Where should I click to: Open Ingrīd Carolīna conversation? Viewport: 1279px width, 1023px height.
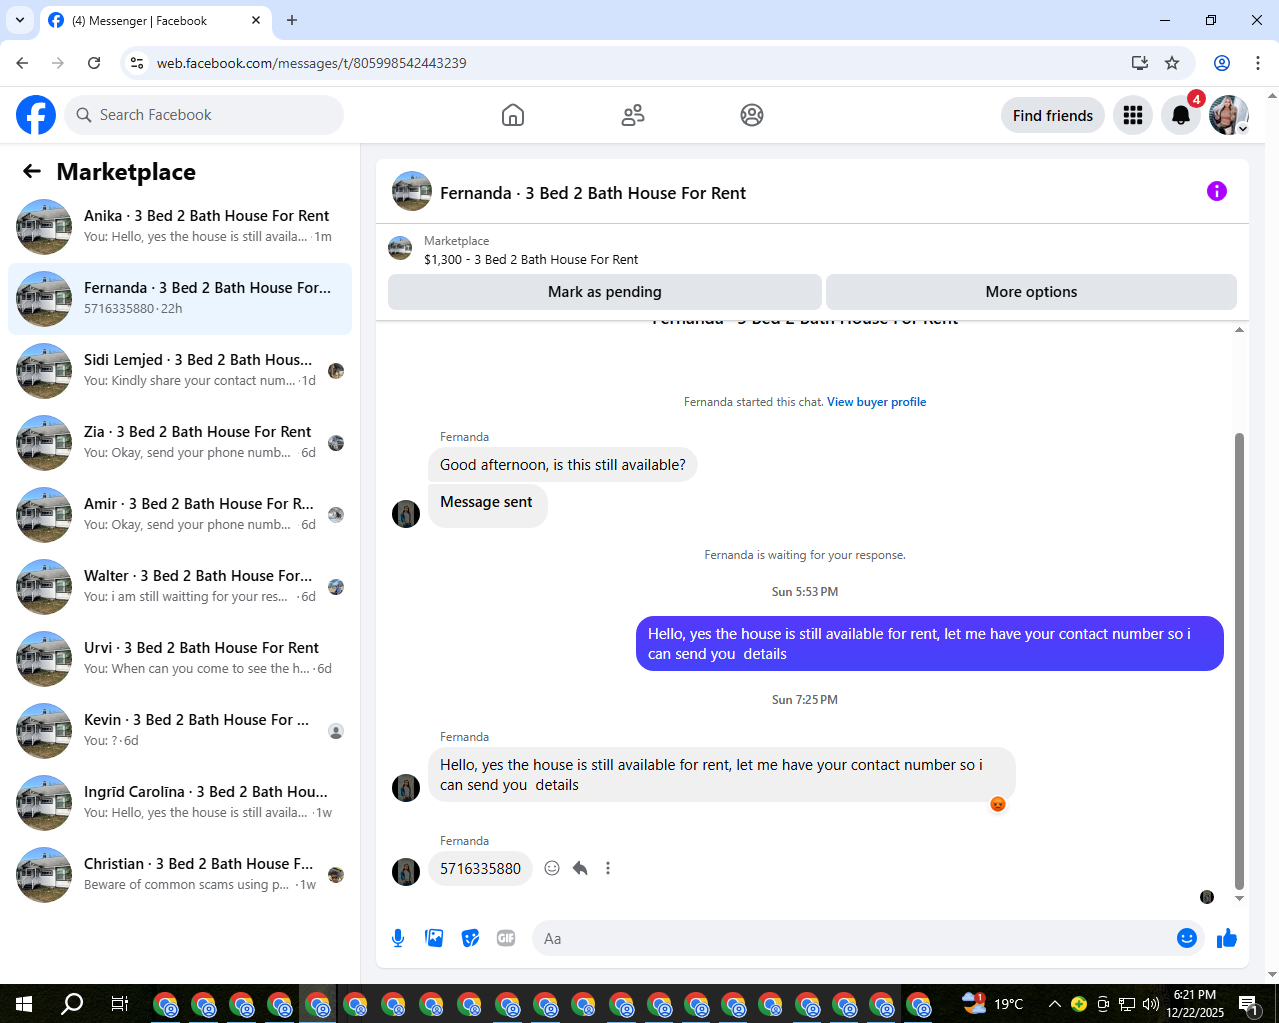pyautogui.click(x=180, y=803)
